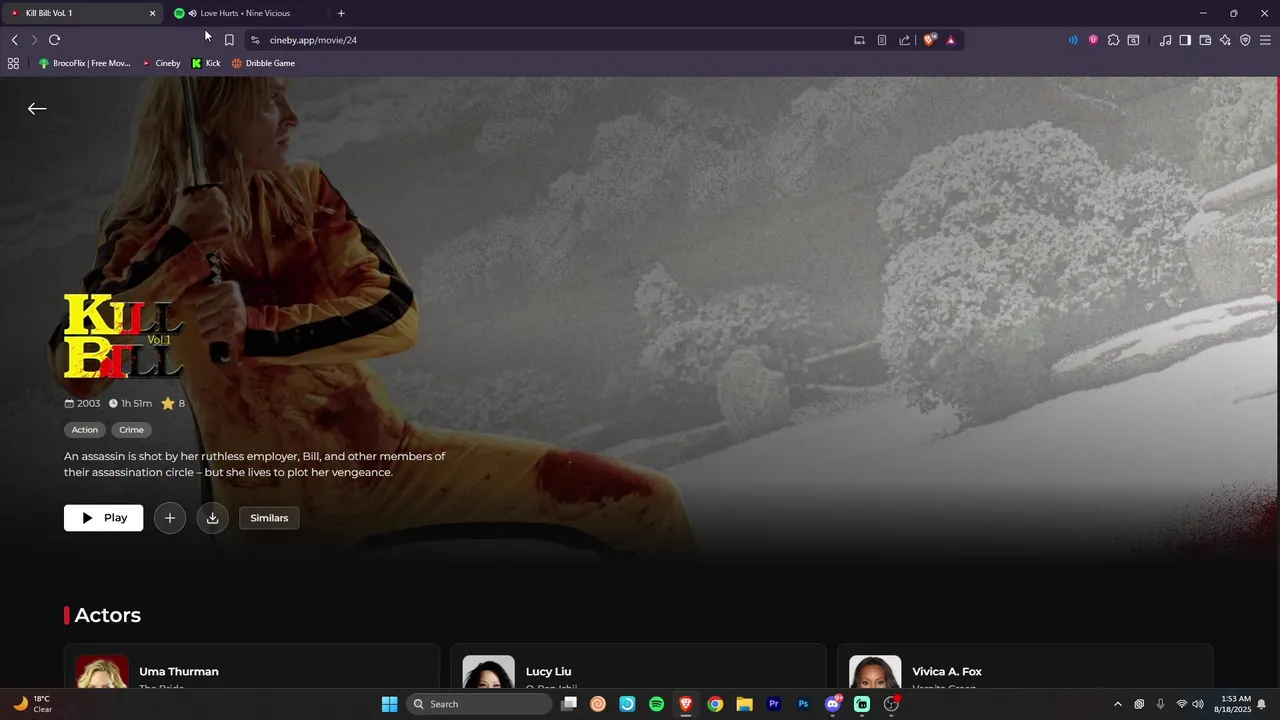Viewport: 1280px width, 720px height.
Task: Open the Extensions puzzle menu
Action: (1113, 40)
